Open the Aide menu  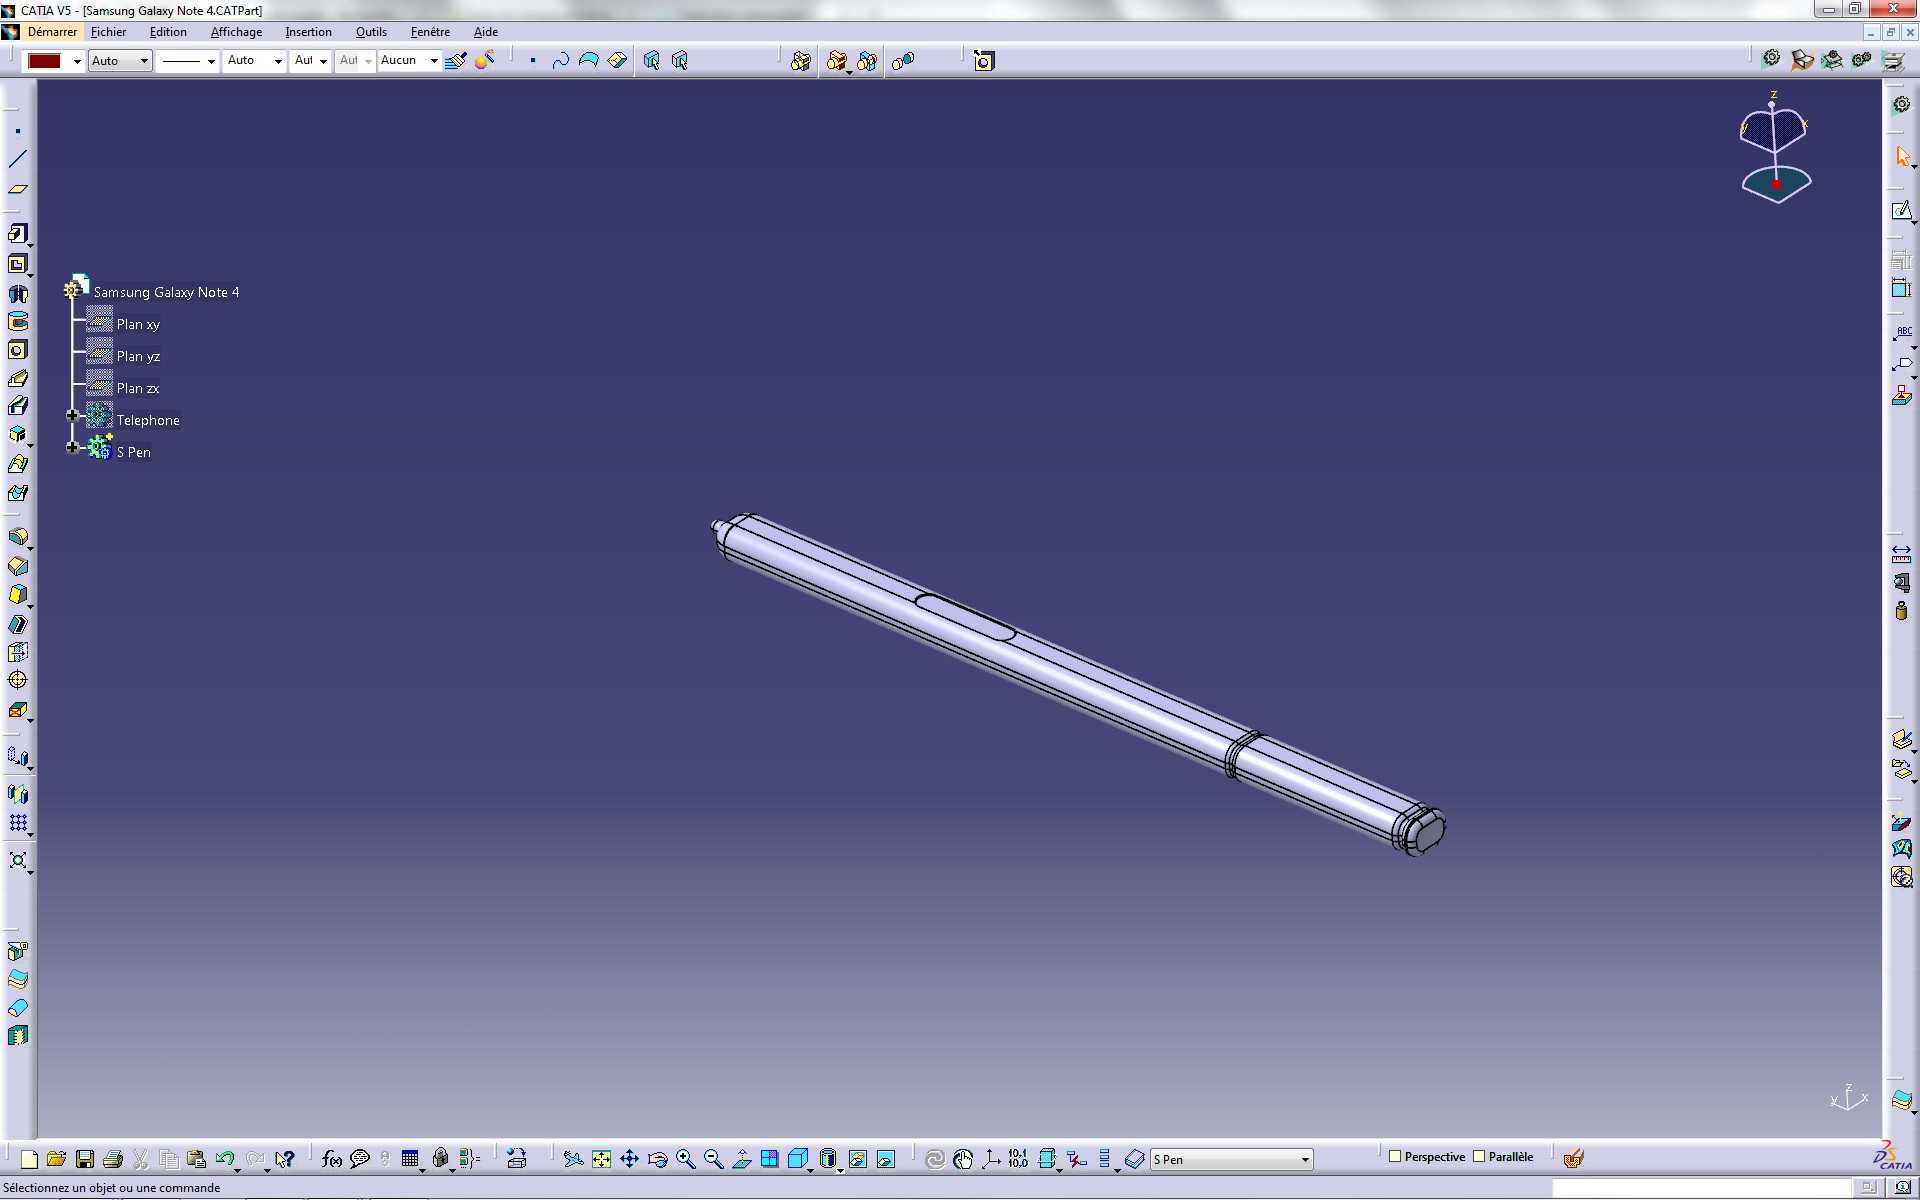[485, 32]
